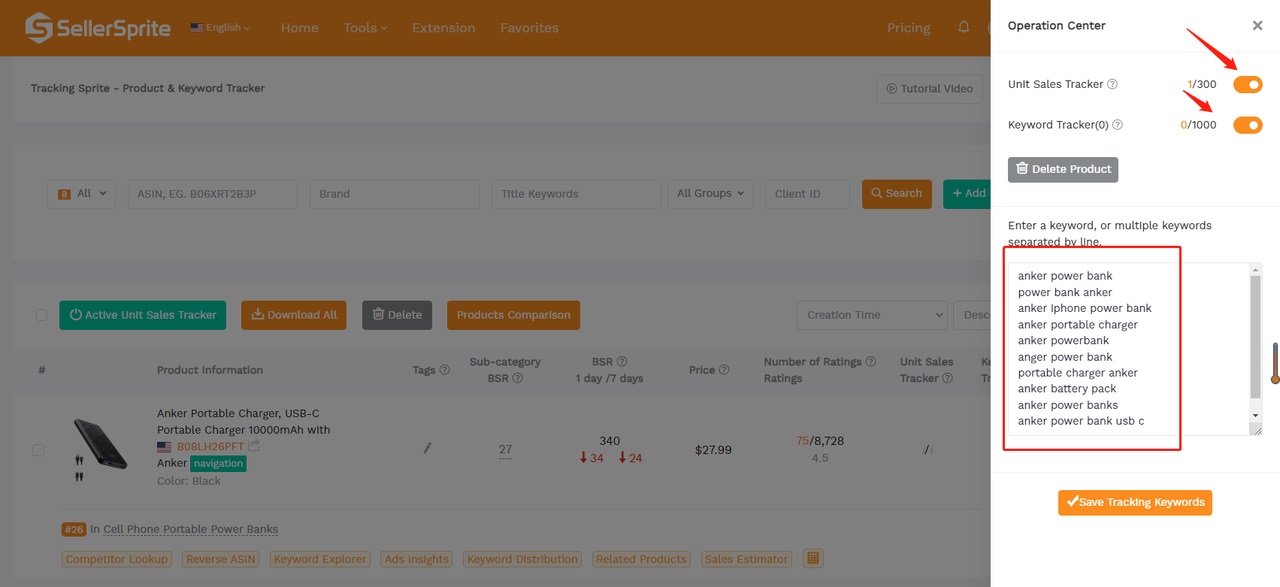Click the ASIN search field
Screen dimensions: 1280x587
pos(212,194)
